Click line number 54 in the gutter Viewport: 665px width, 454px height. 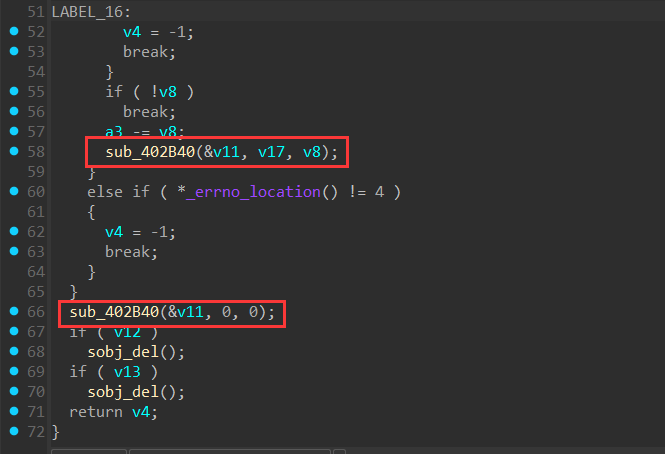[36, 72]
